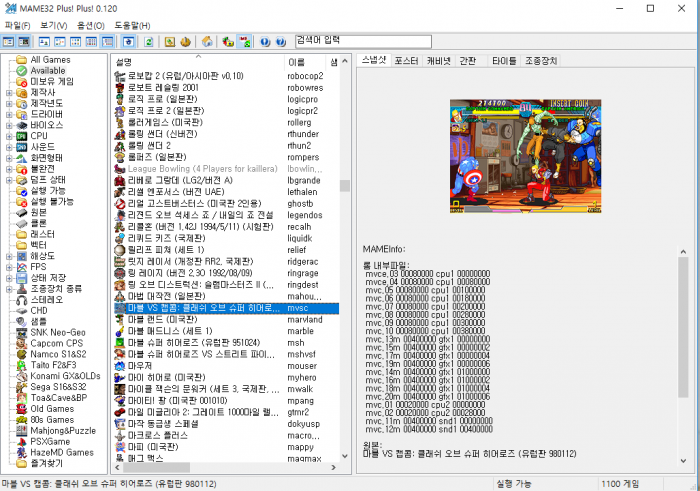This screenshot has height=491, width=700.
Task: Switch to the 간판 tab
Action: [467, 61]
